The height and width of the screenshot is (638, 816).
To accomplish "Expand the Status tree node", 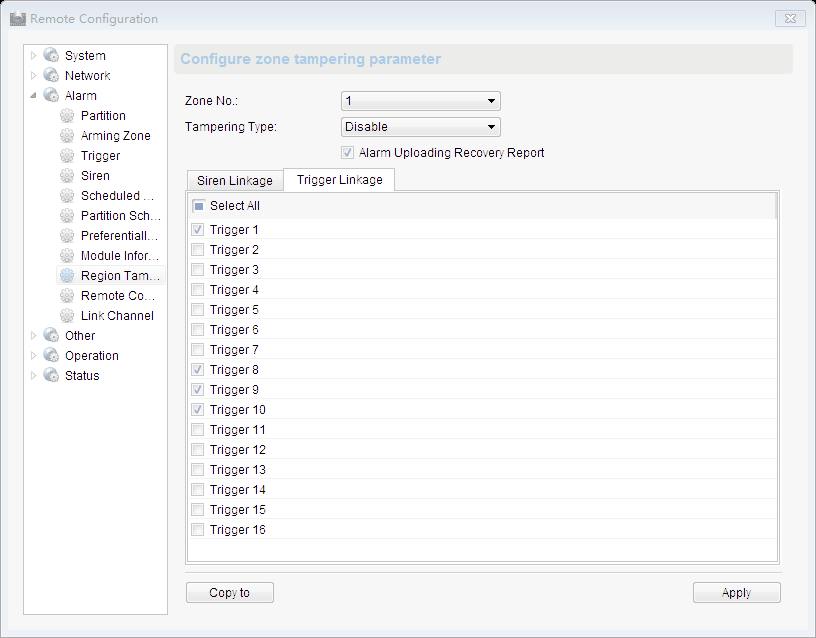I will pyautogui.click(x=33, y=375).
